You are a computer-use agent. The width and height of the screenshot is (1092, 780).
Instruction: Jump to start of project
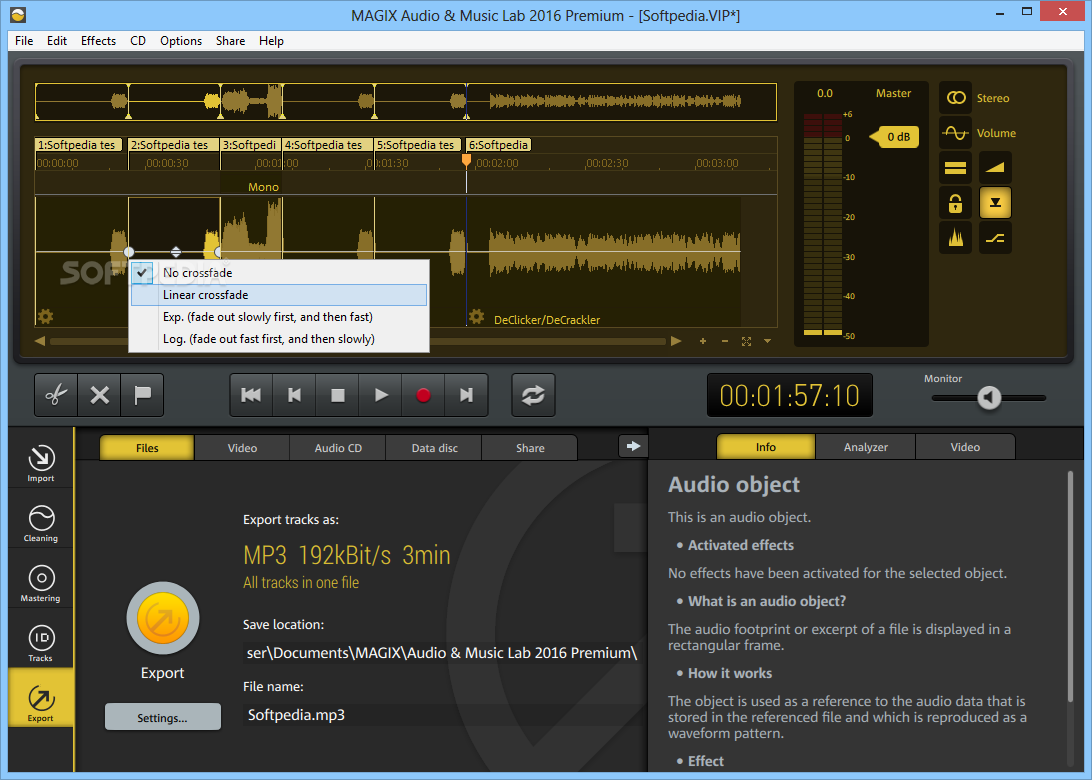pos(251,395)
